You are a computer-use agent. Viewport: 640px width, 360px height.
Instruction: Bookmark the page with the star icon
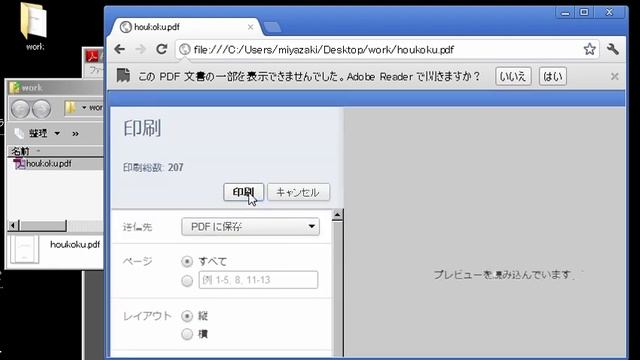(x=589, y=49)
